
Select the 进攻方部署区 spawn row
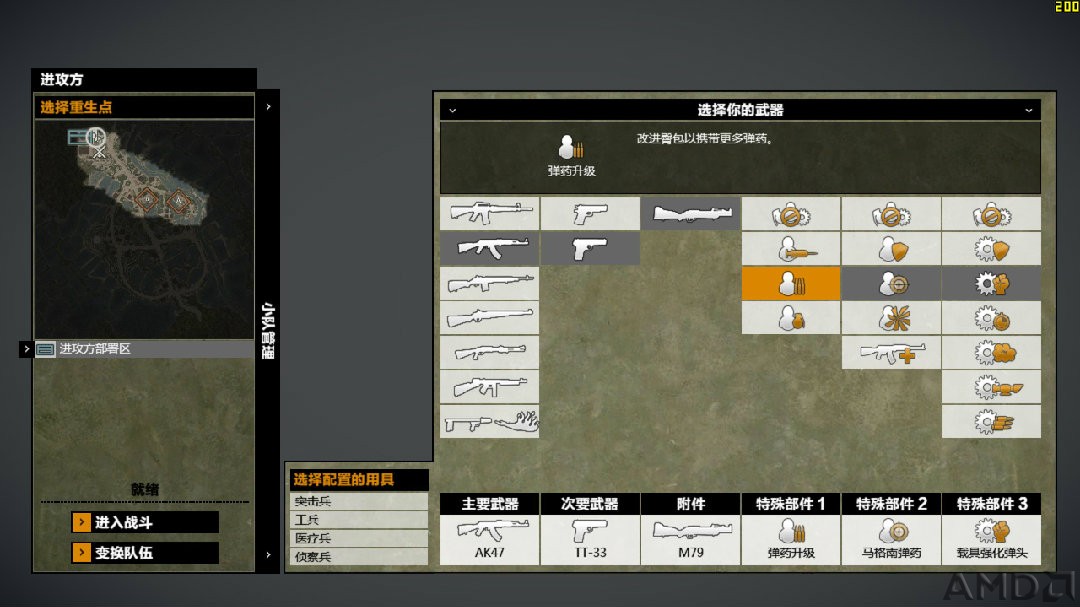[x=144, y=349]
